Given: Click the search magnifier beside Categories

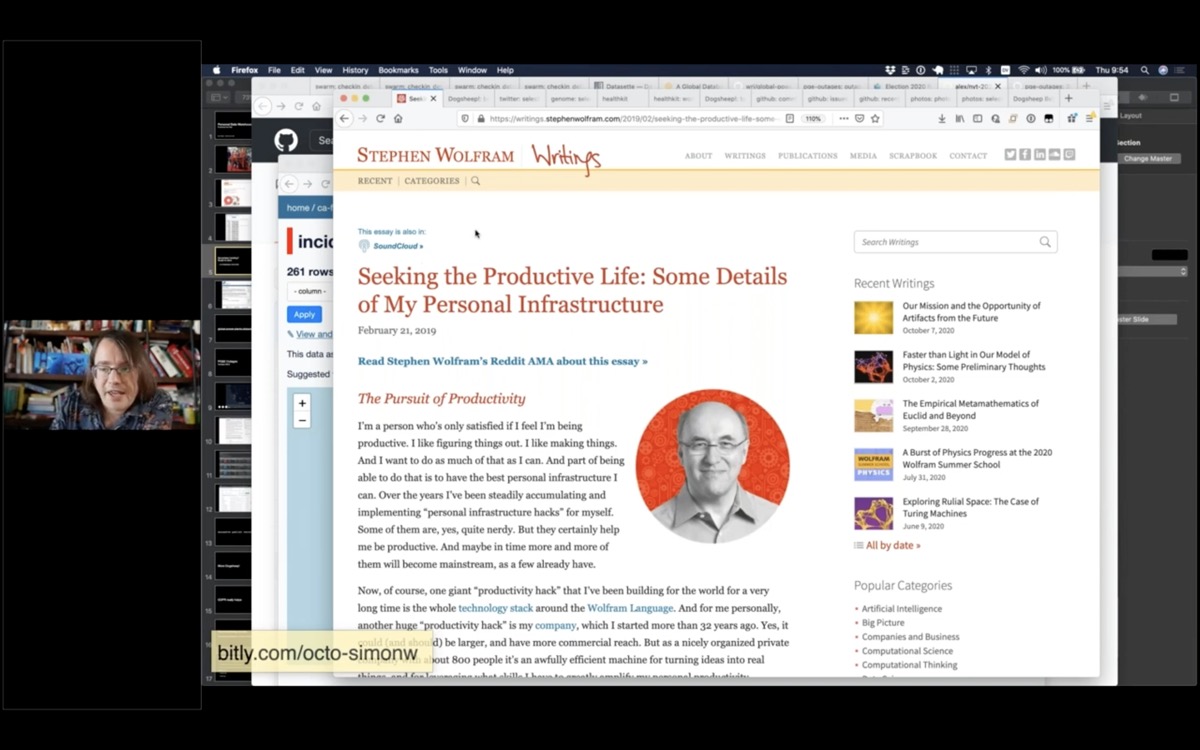Looking at the screenshot, I should [x=475, y=181].
